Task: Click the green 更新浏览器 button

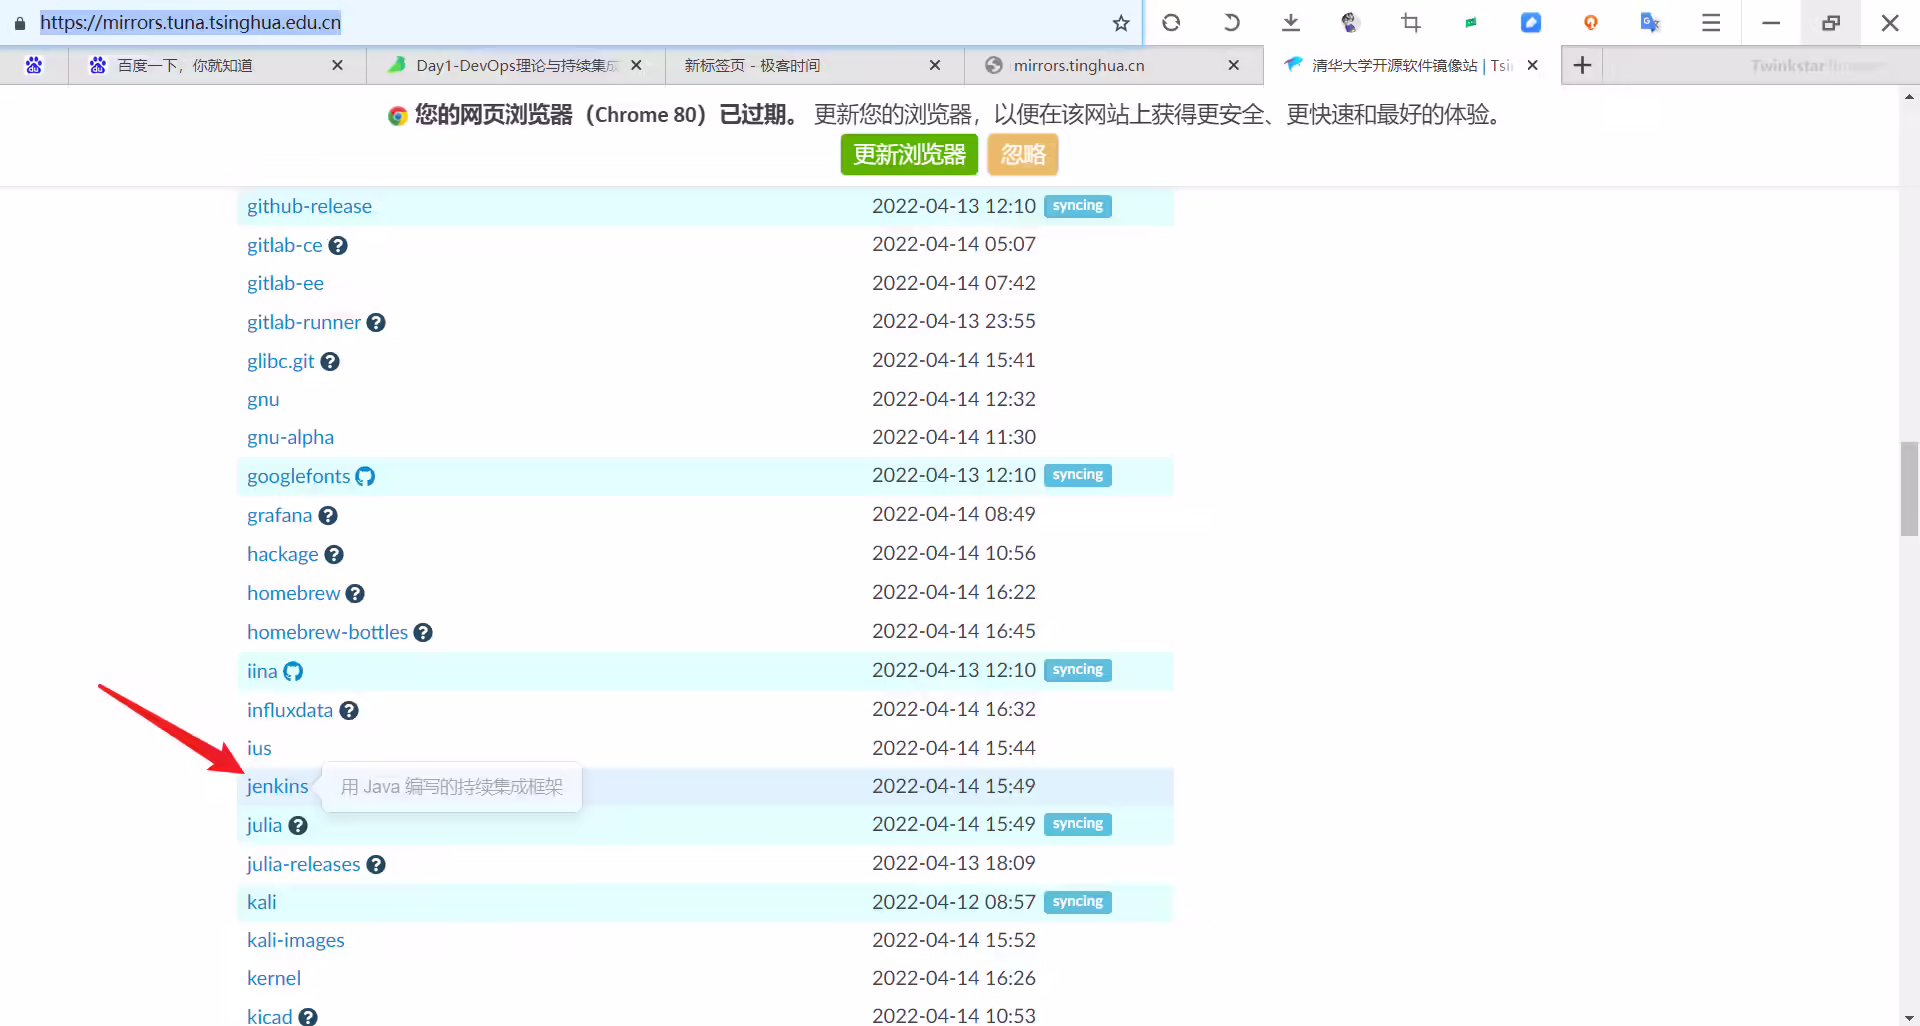Action: pos(909,155)
